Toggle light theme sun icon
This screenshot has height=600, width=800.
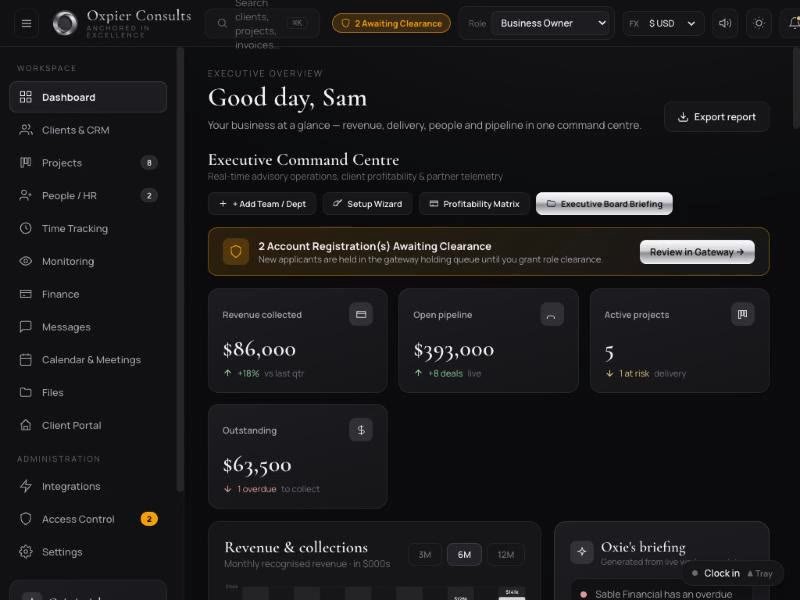click(x=759, y=23)
